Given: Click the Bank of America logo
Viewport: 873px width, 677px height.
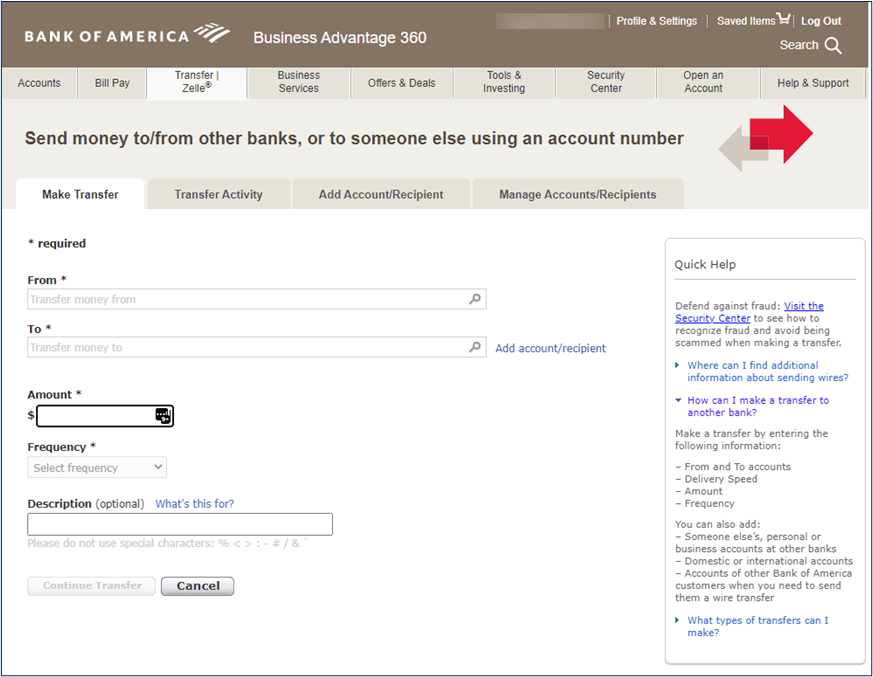Looking at the screenshot, I should (x=127, y=35).
